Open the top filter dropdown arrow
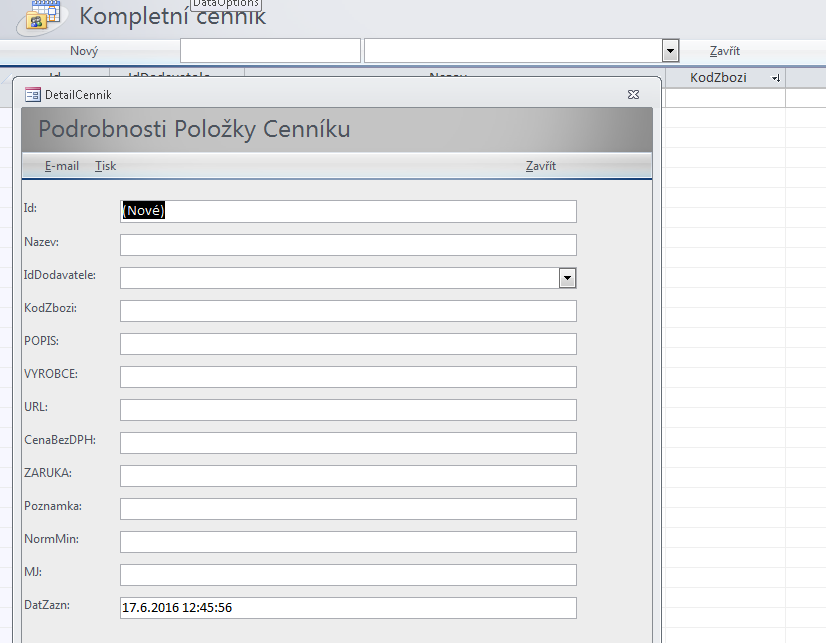The image size is (826, 643). point(670,51)
